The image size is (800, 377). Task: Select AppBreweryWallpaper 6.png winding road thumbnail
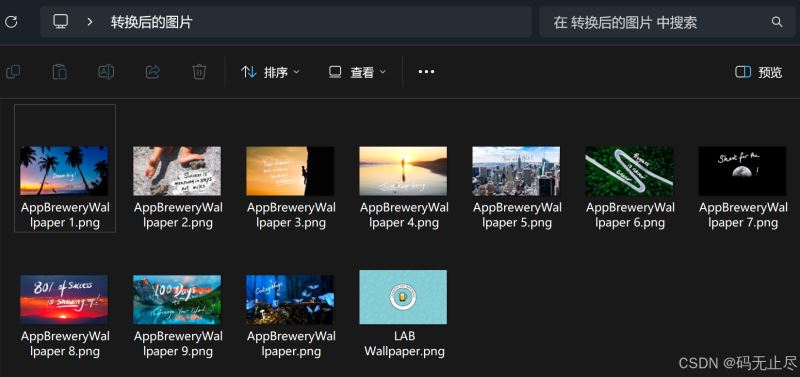tap(629, 171)
